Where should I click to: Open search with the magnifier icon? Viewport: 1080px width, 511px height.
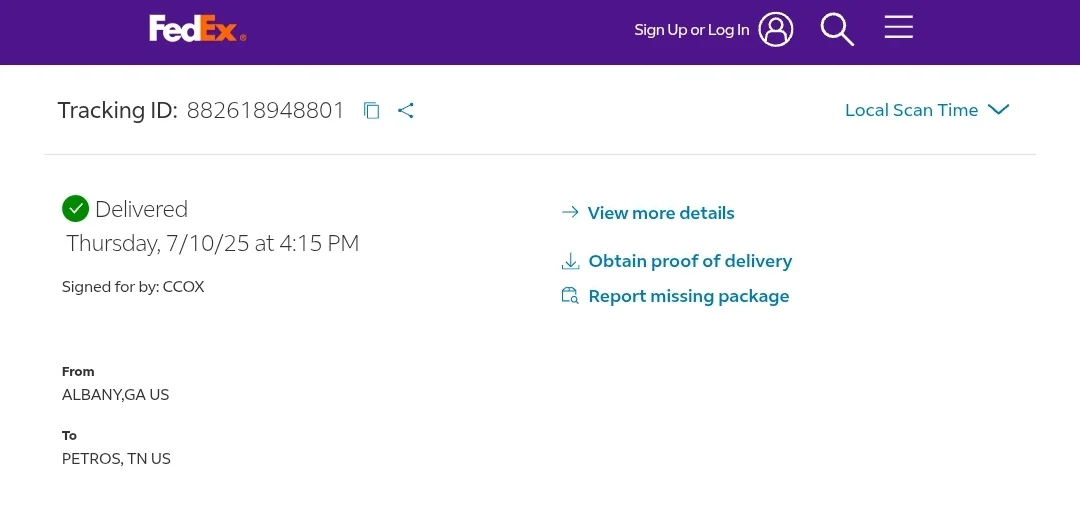pos(837,29)
